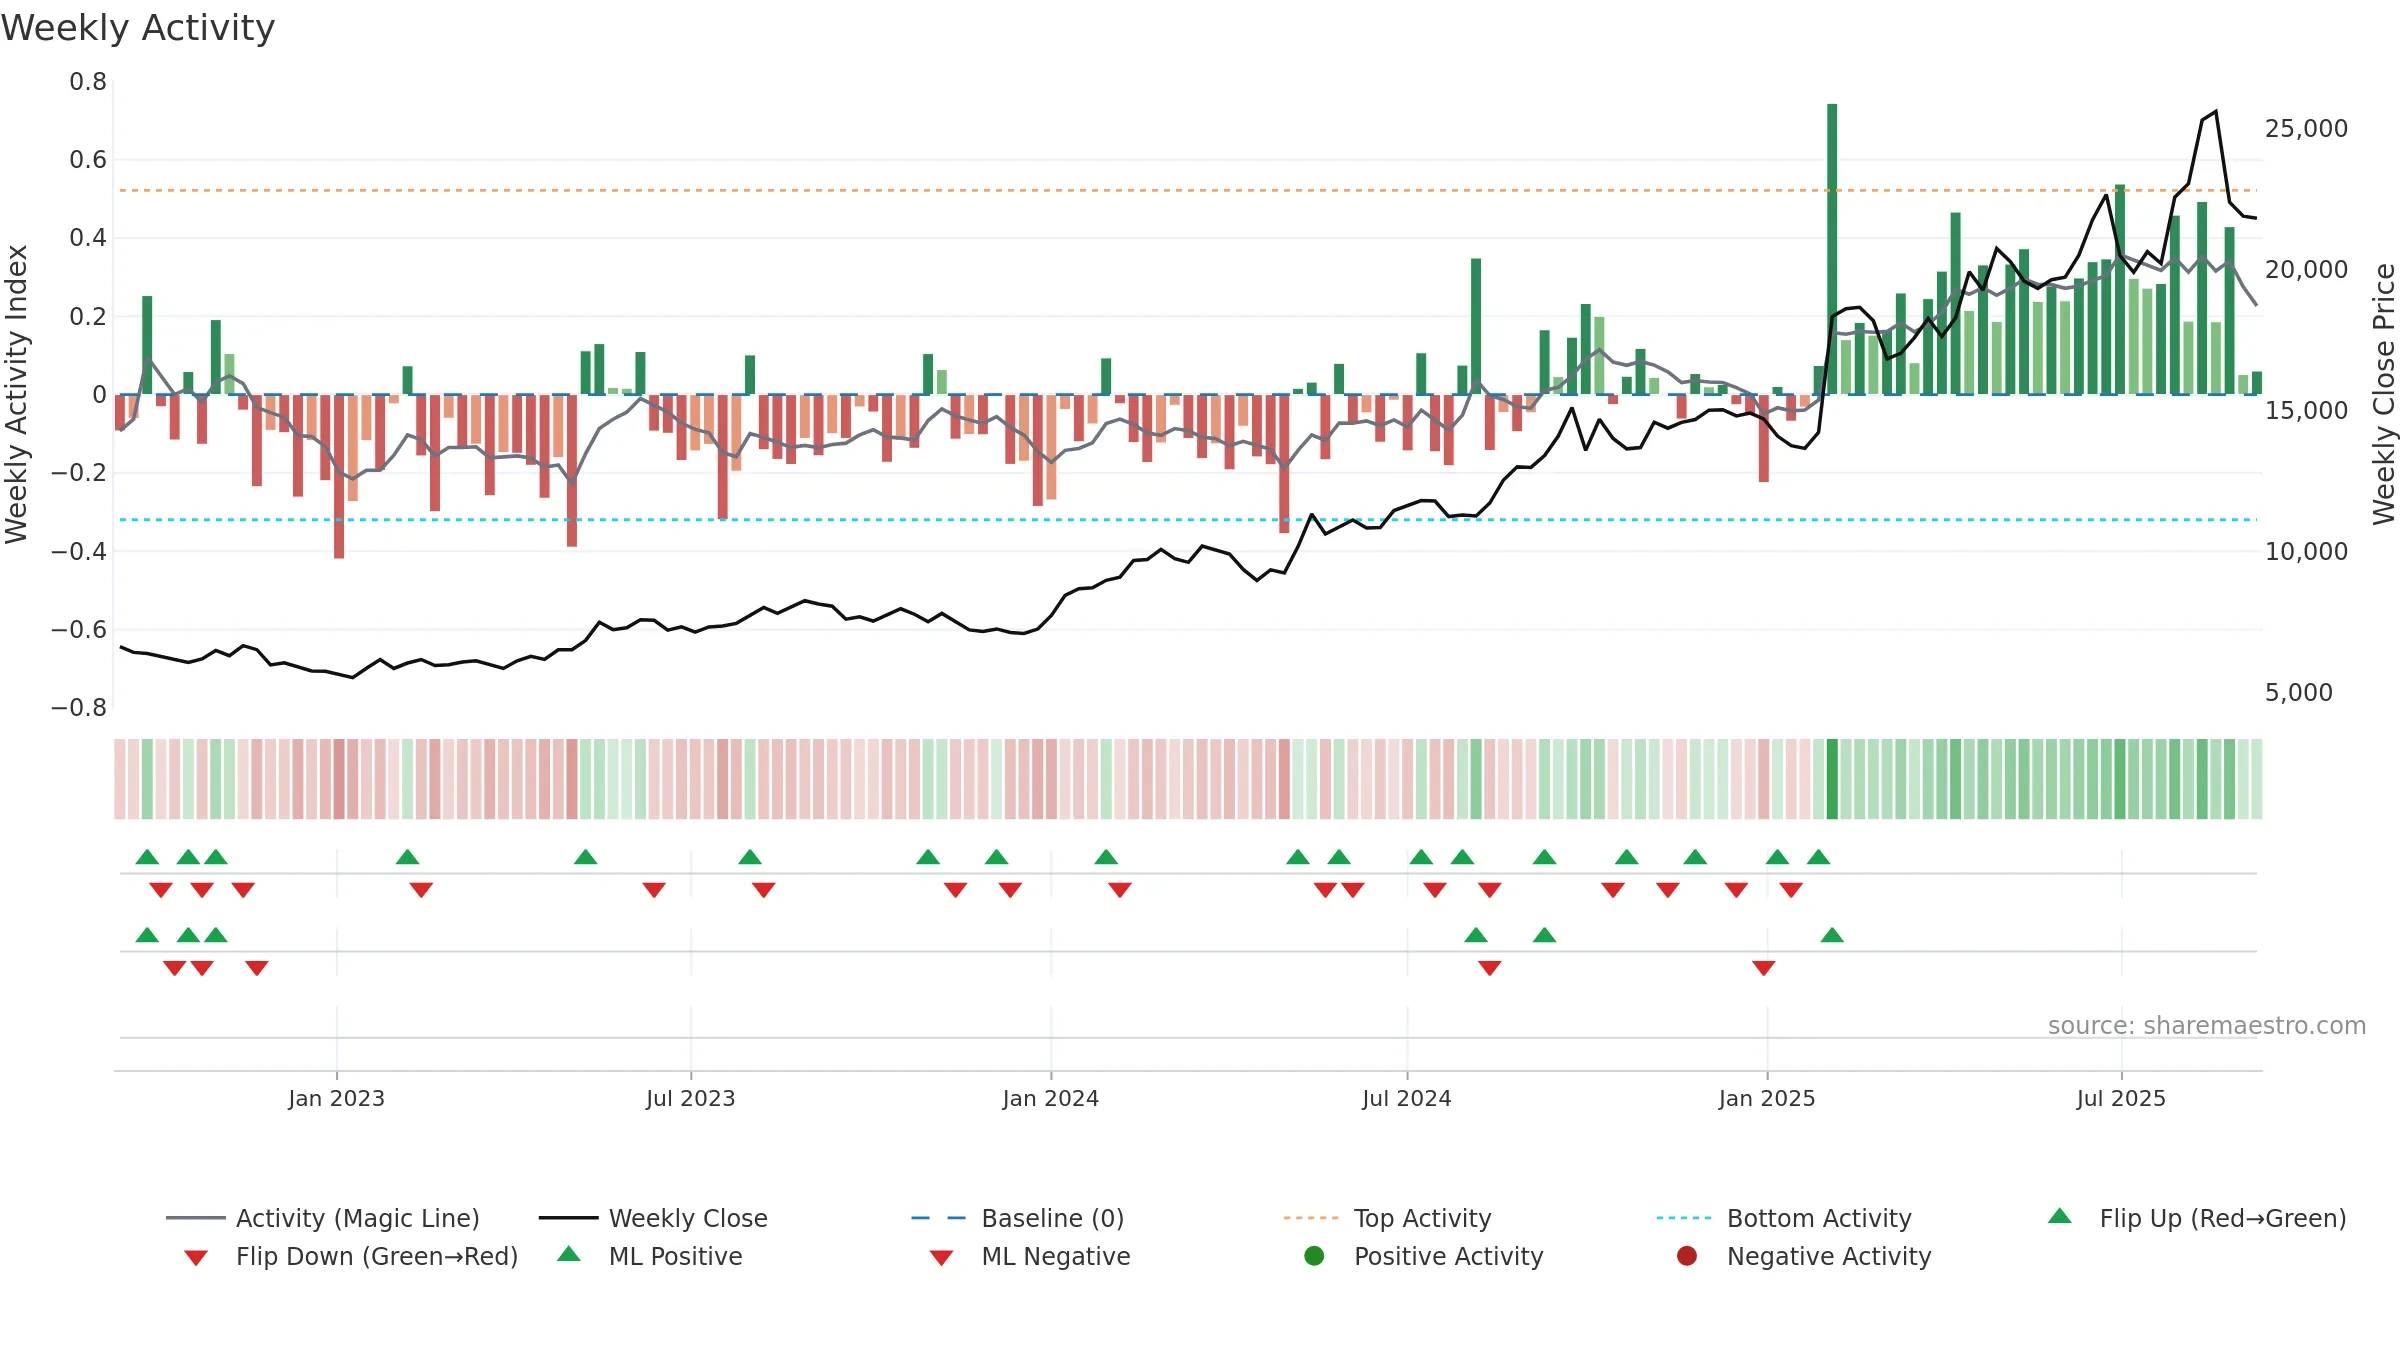Toggle the ML Positive legend entry
The height and width of the screenshot is (1350, 2400).
[x=650, y=1256]
